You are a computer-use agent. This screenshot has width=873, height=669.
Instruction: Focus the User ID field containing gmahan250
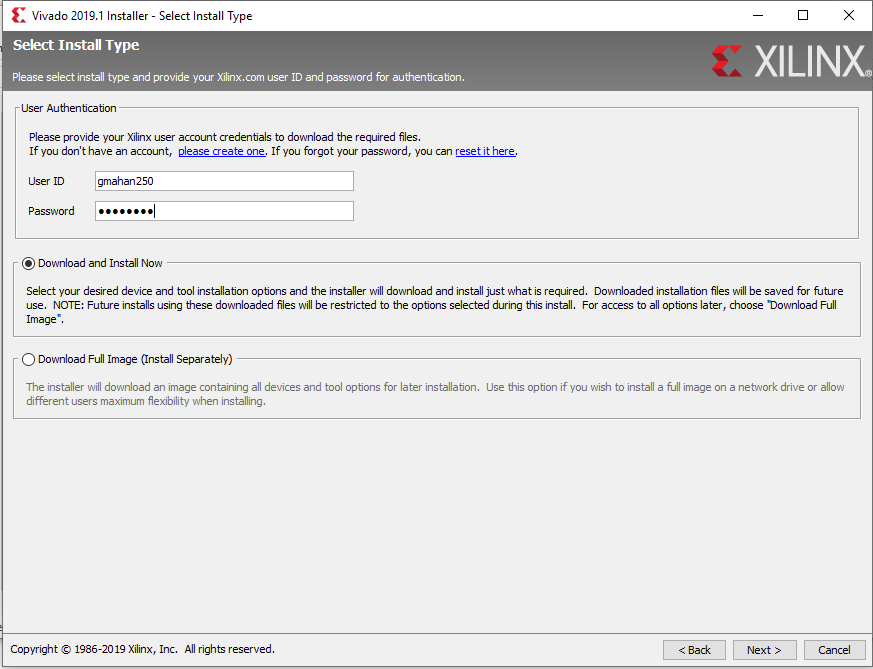[224, 181]
